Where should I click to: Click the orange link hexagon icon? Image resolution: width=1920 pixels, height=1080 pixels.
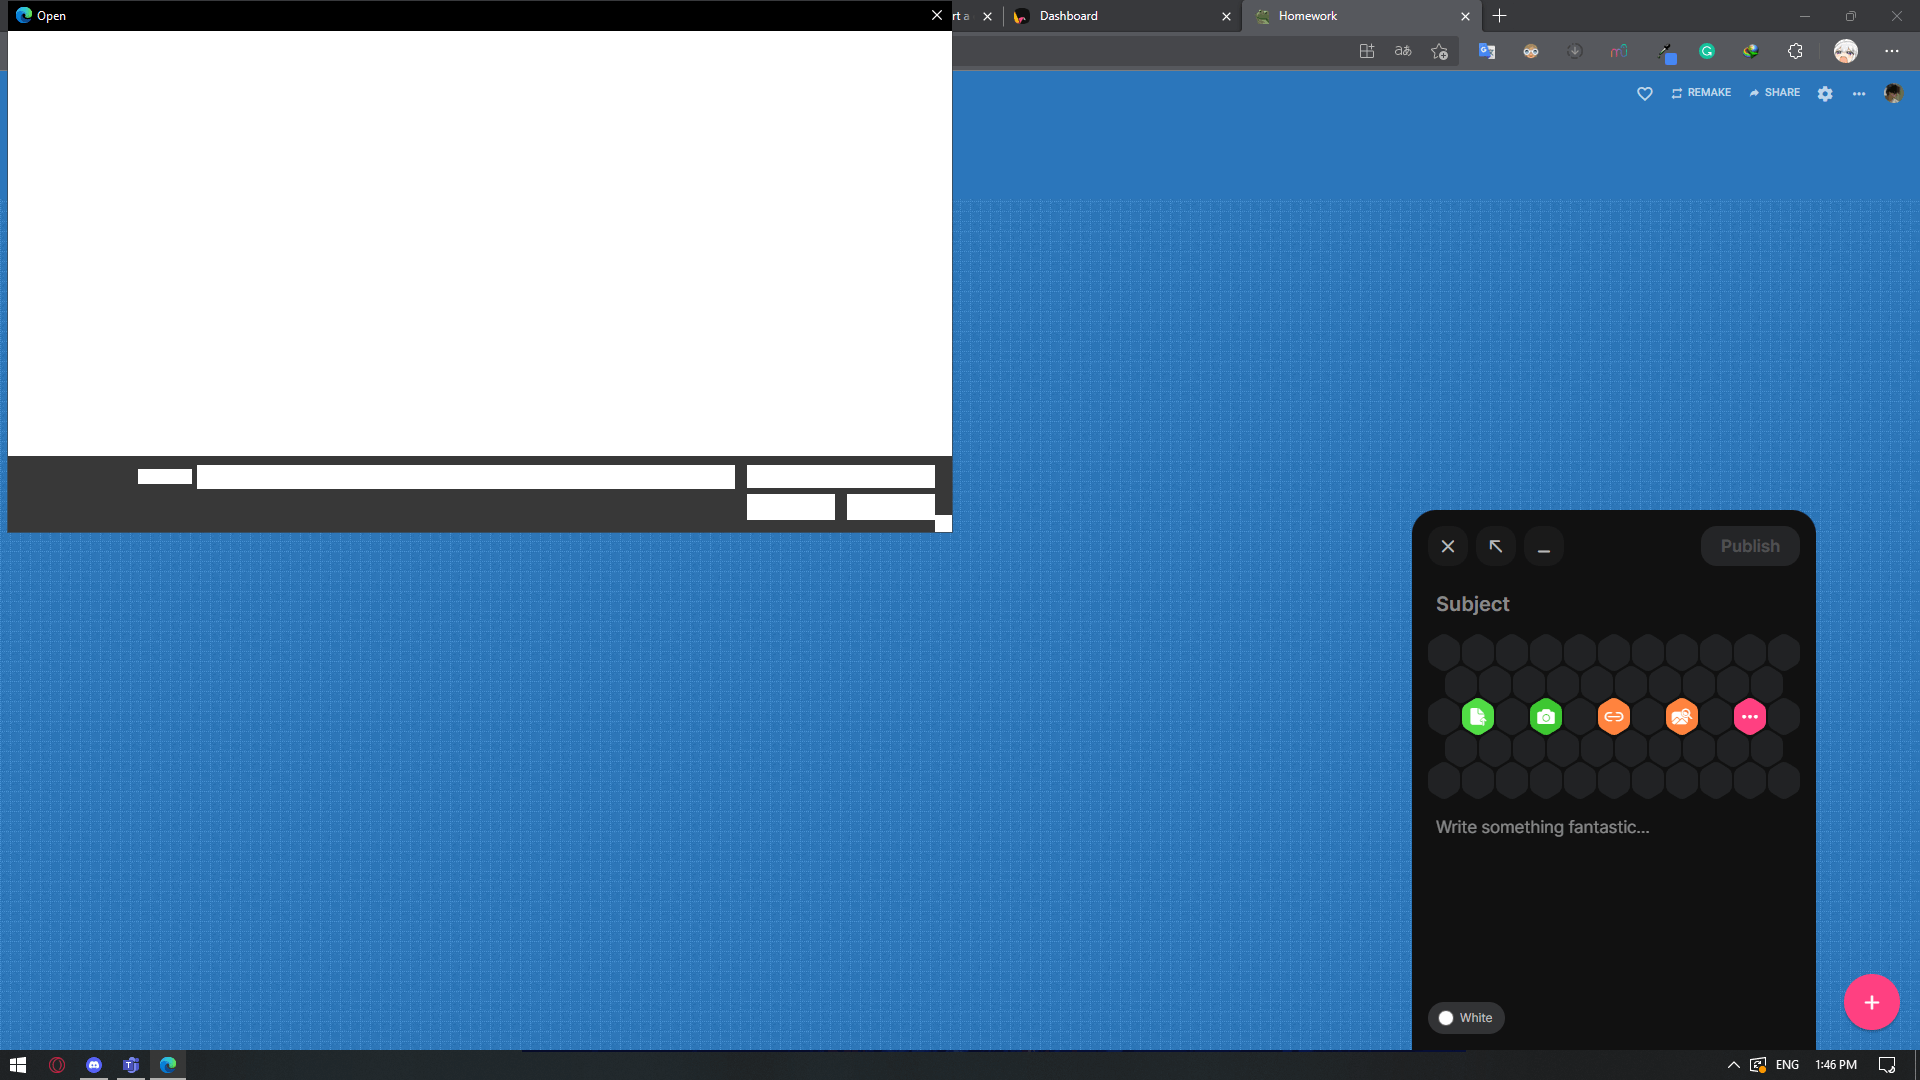1614,717
